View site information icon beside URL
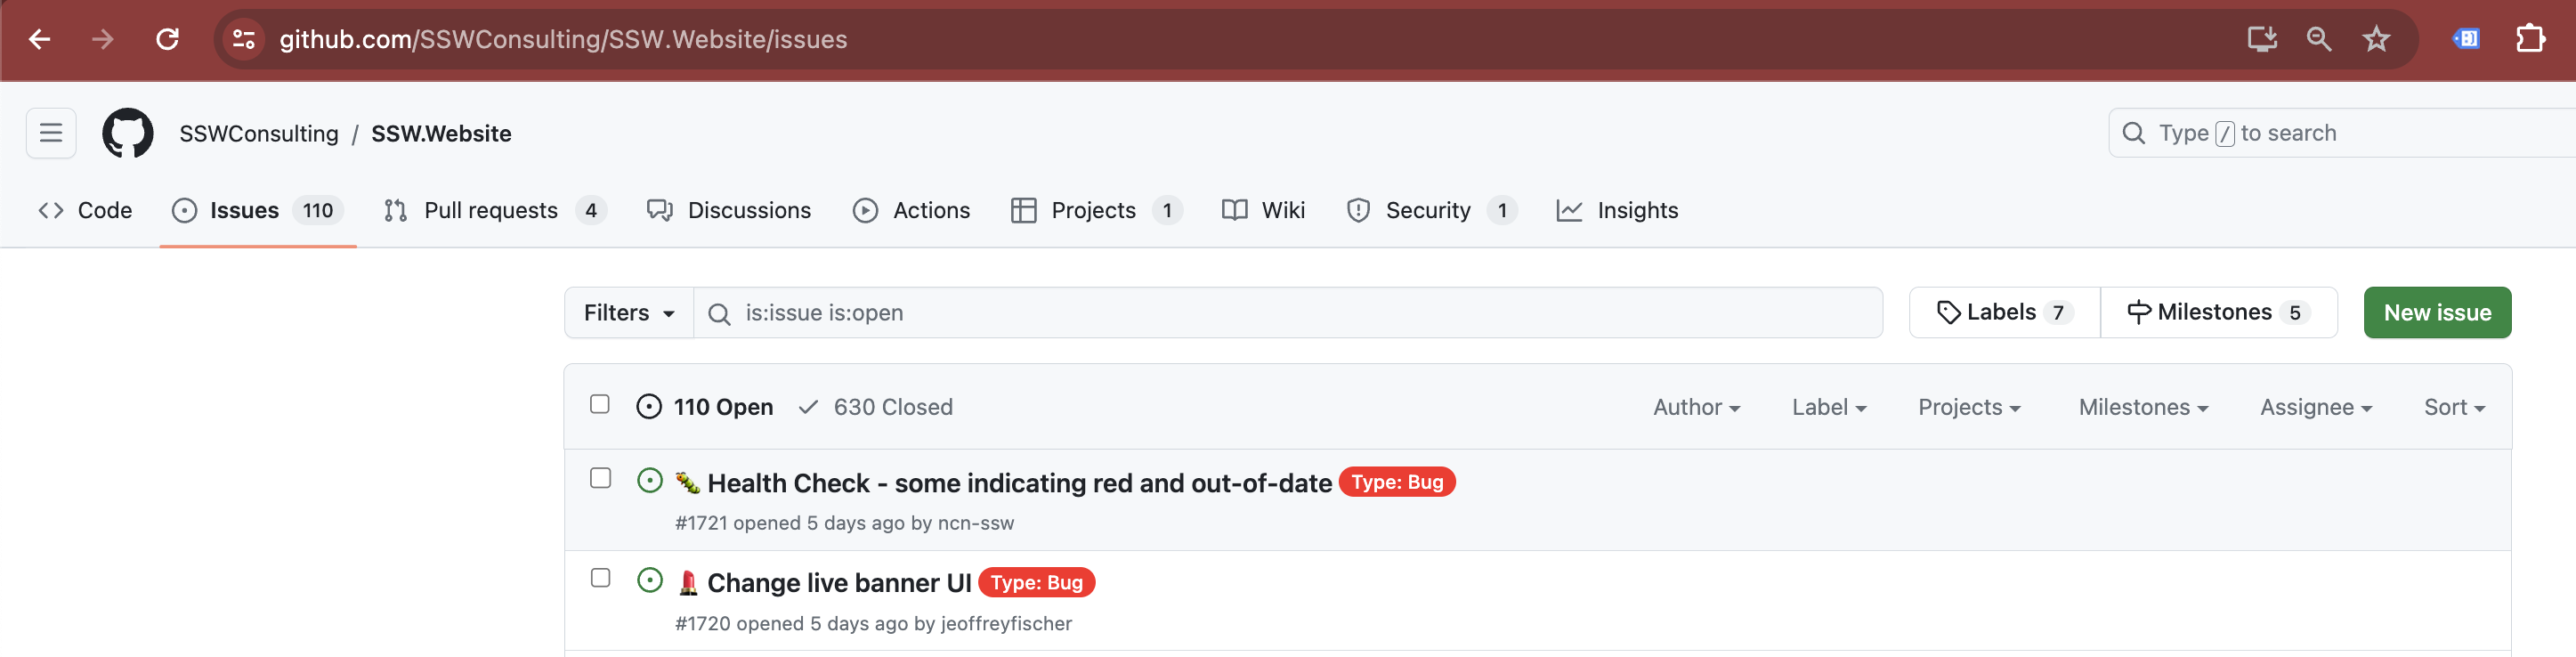Viewport: 2576px width, 657px height. (243, 39)
